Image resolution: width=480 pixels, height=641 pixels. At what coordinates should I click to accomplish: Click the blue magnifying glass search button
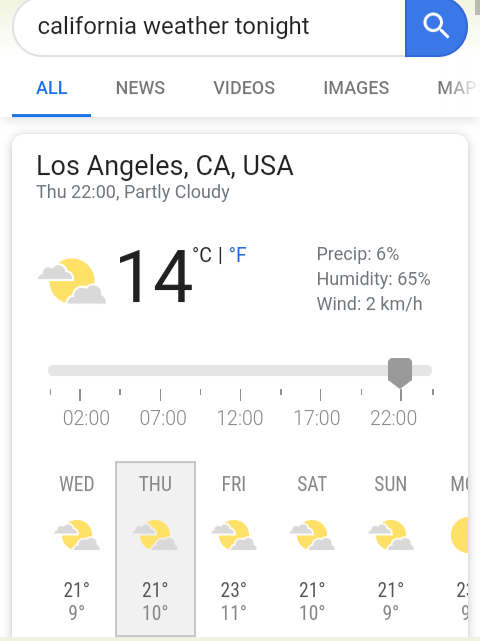436,26
